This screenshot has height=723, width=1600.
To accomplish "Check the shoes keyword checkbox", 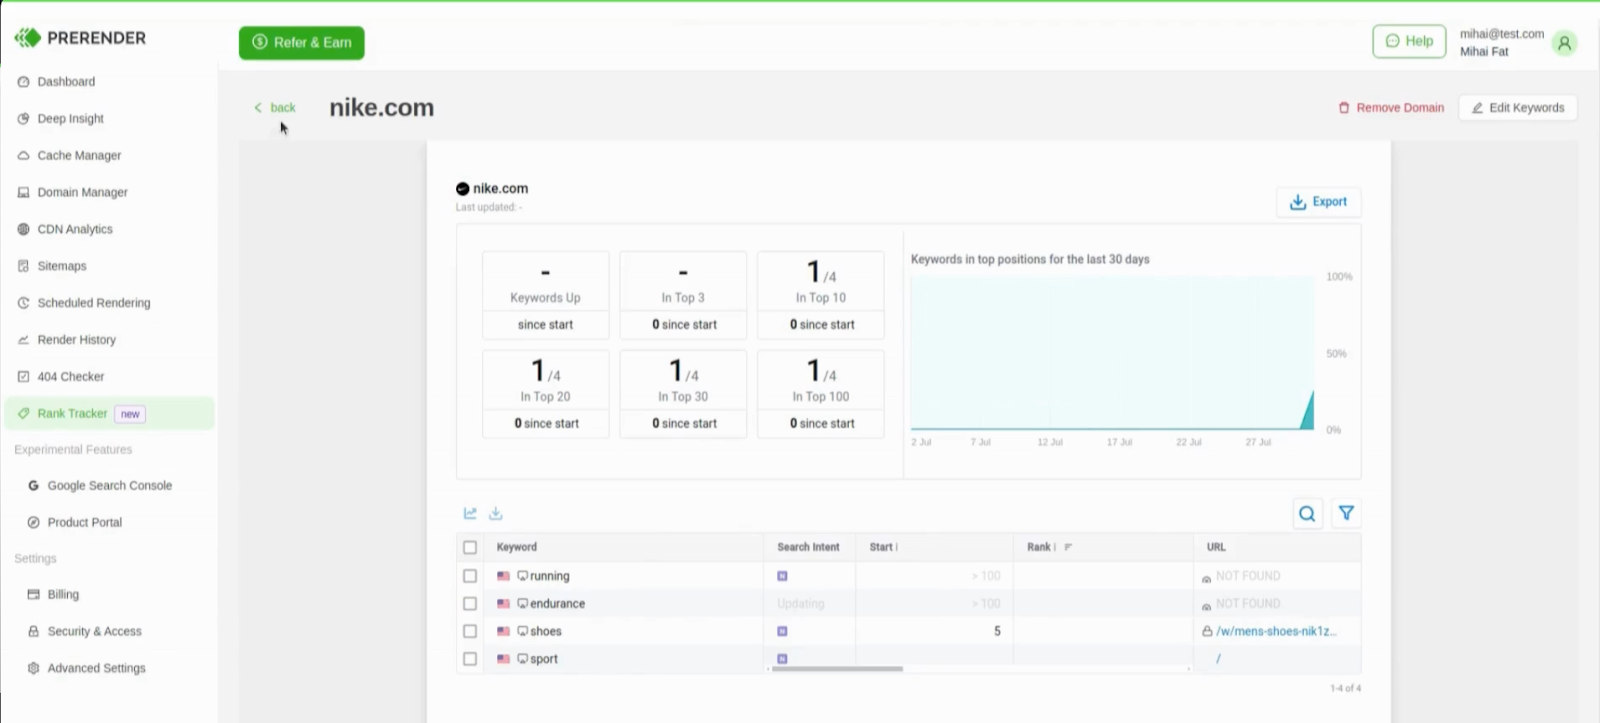I will click(470, 632).
